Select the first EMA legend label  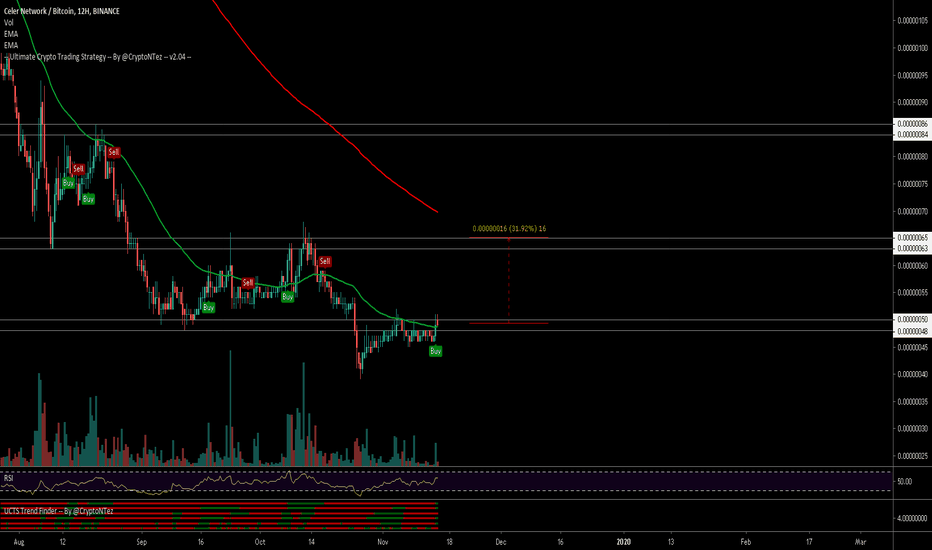(x=11, y=34)
